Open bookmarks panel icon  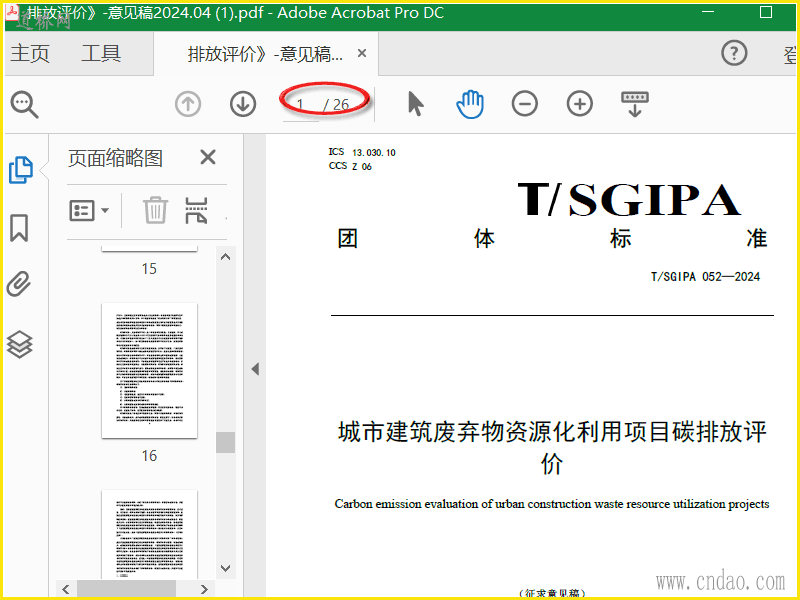pyautogui.click(x=19, y=227)
